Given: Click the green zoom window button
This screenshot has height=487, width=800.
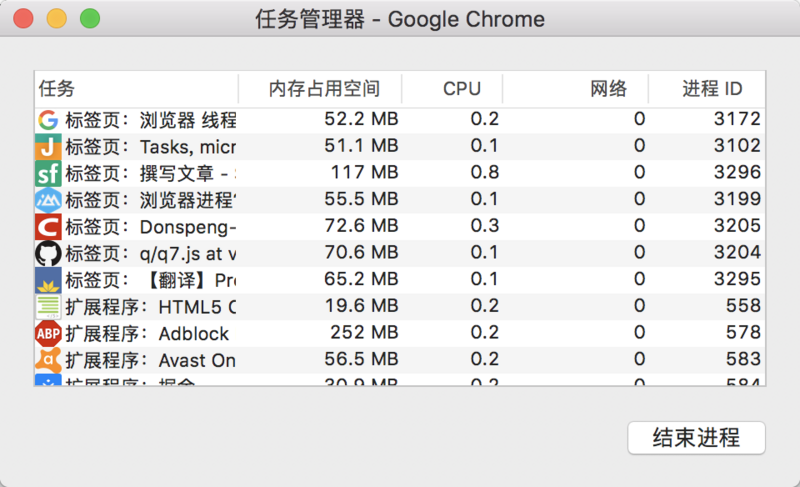Looking at the screenshot, I should point(90,18).
